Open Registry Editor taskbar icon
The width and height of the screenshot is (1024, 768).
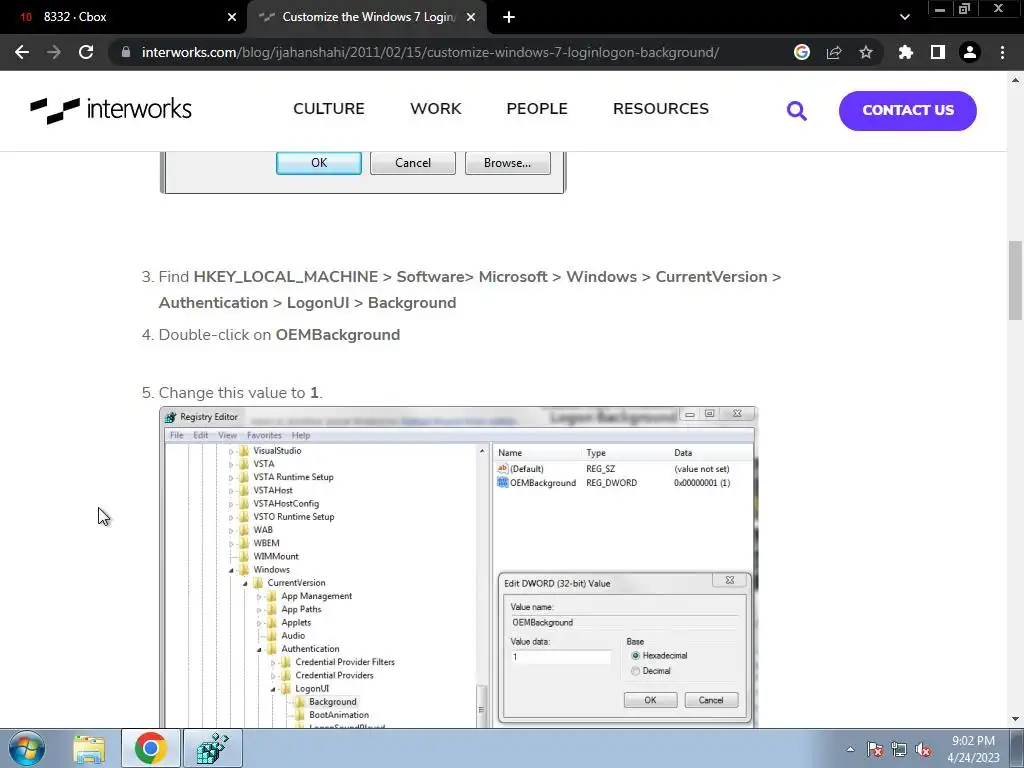coord(213,748)
